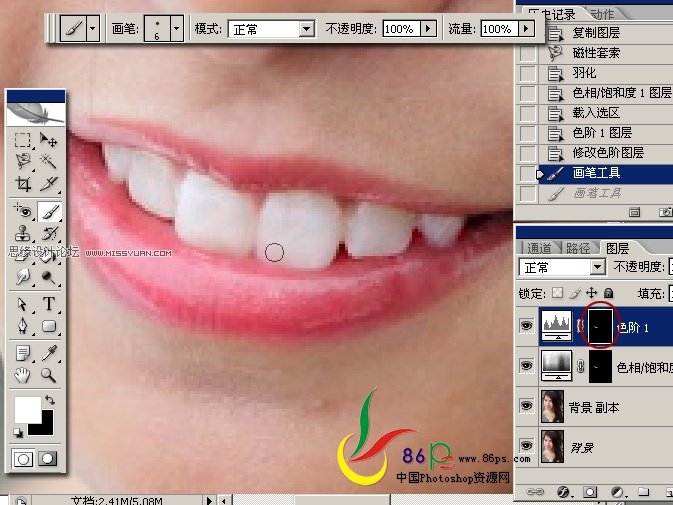This screenshot has height=505, width=673.
Task: Click the white foreground color swatch
Action: [26, 408]
